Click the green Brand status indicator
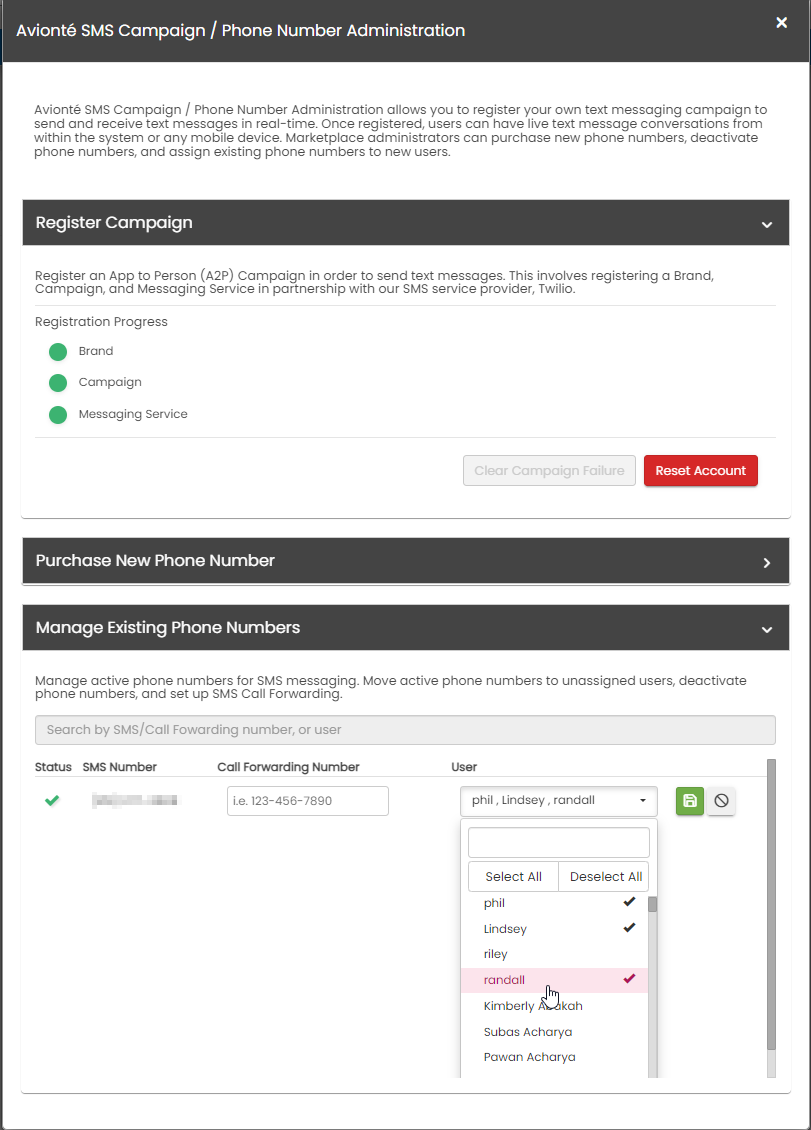The height and width of the screenshot is (1130, 811). [x=58, y=352]
